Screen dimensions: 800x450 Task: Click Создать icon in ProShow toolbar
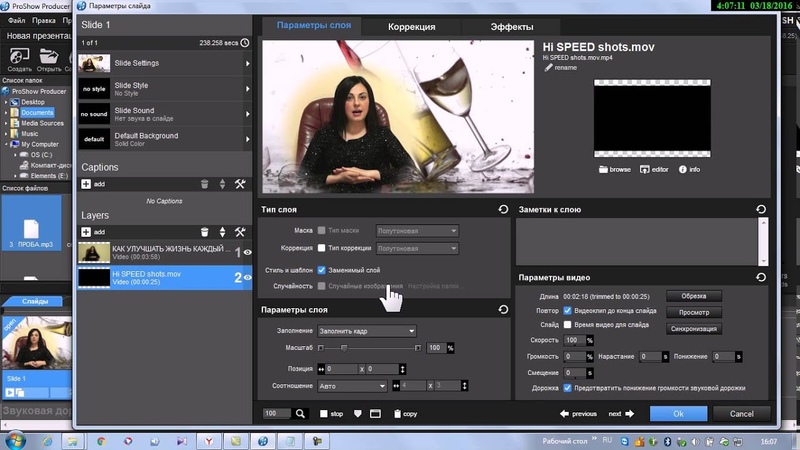click(x=19, y=56)
